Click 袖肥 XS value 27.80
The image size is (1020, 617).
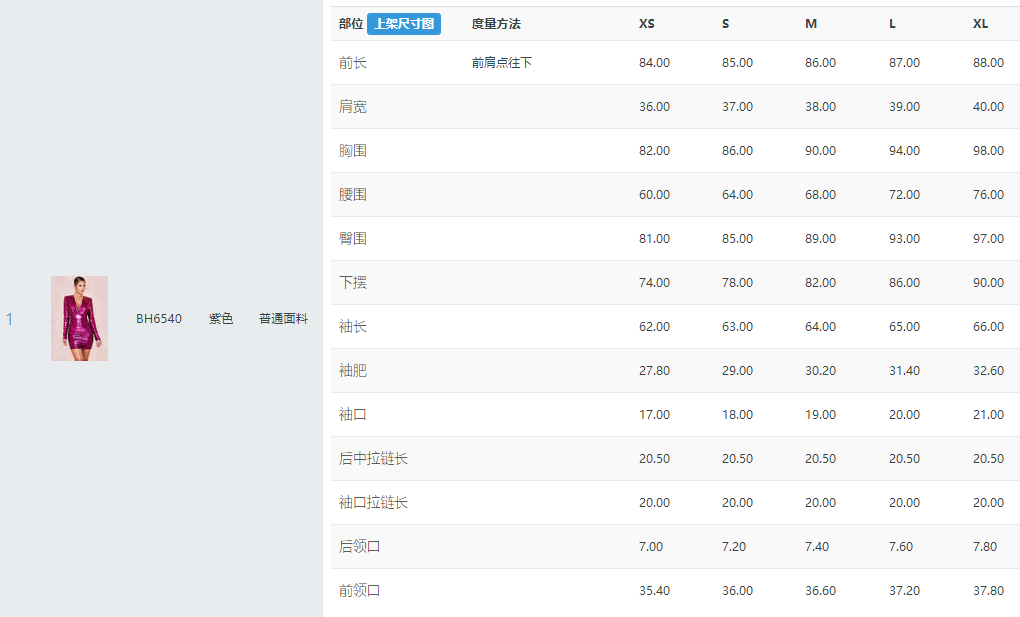pyautogui.click(x=654, y=371)
